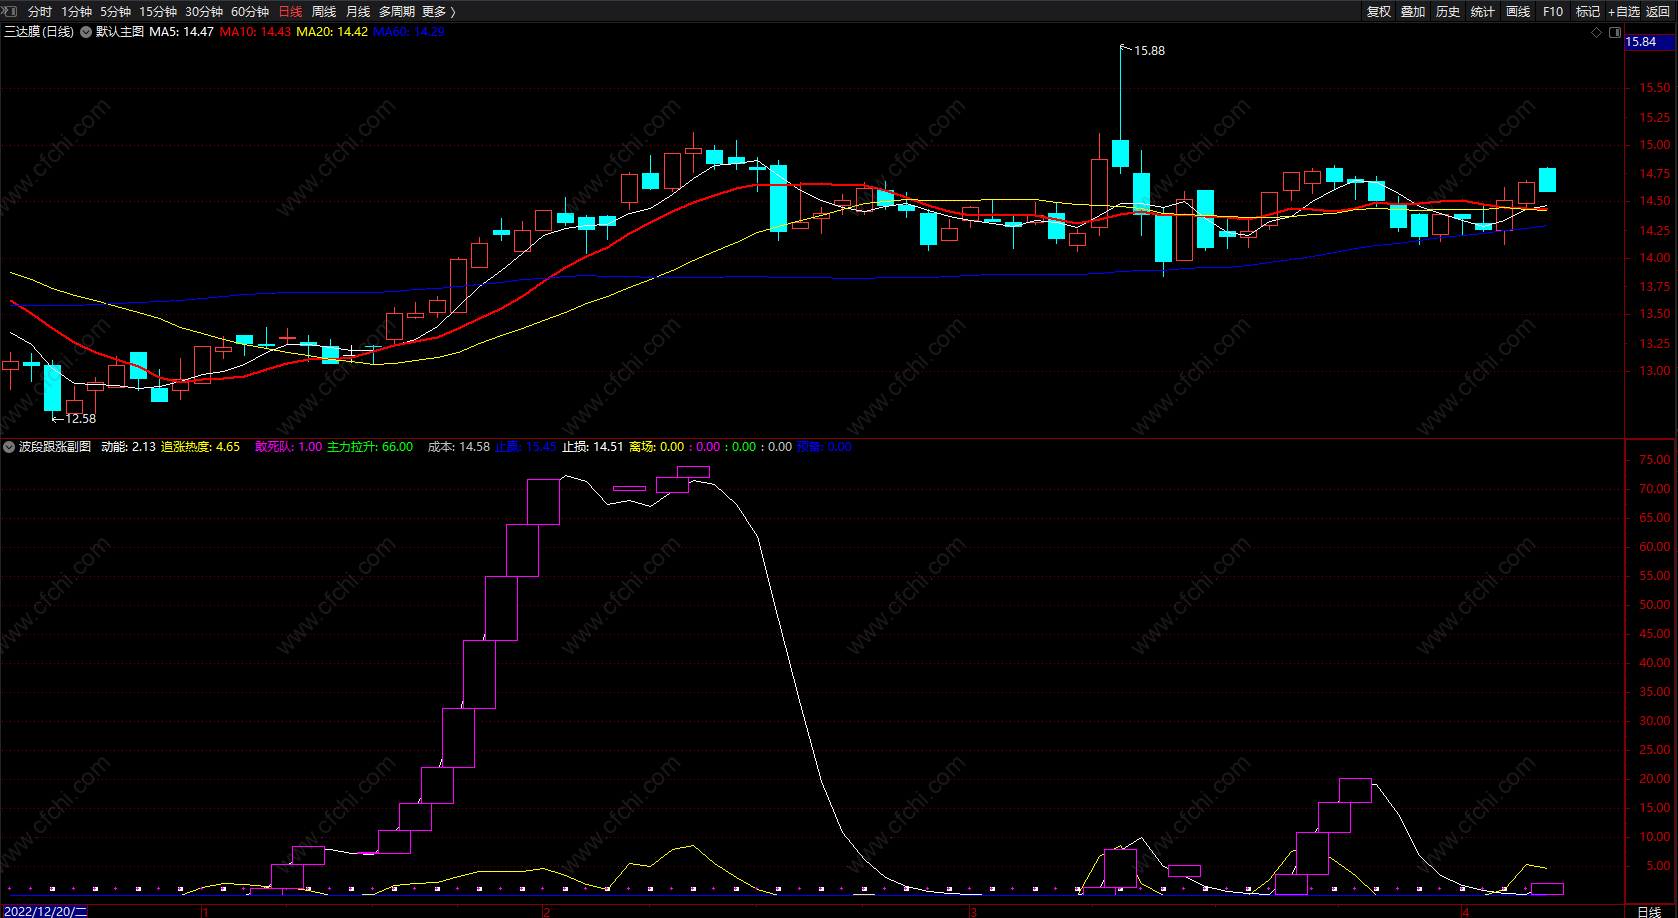Expand the 更多 periods menu
The image size is (1678, 918).
click(438, 12)
